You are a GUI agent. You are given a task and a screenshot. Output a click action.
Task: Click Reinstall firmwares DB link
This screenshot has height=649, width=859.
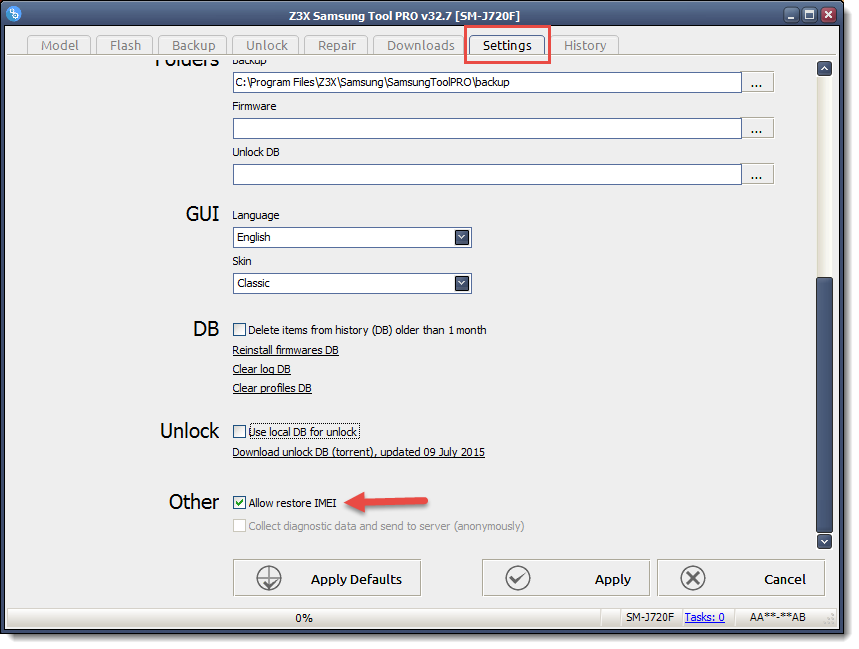point(285,350)
